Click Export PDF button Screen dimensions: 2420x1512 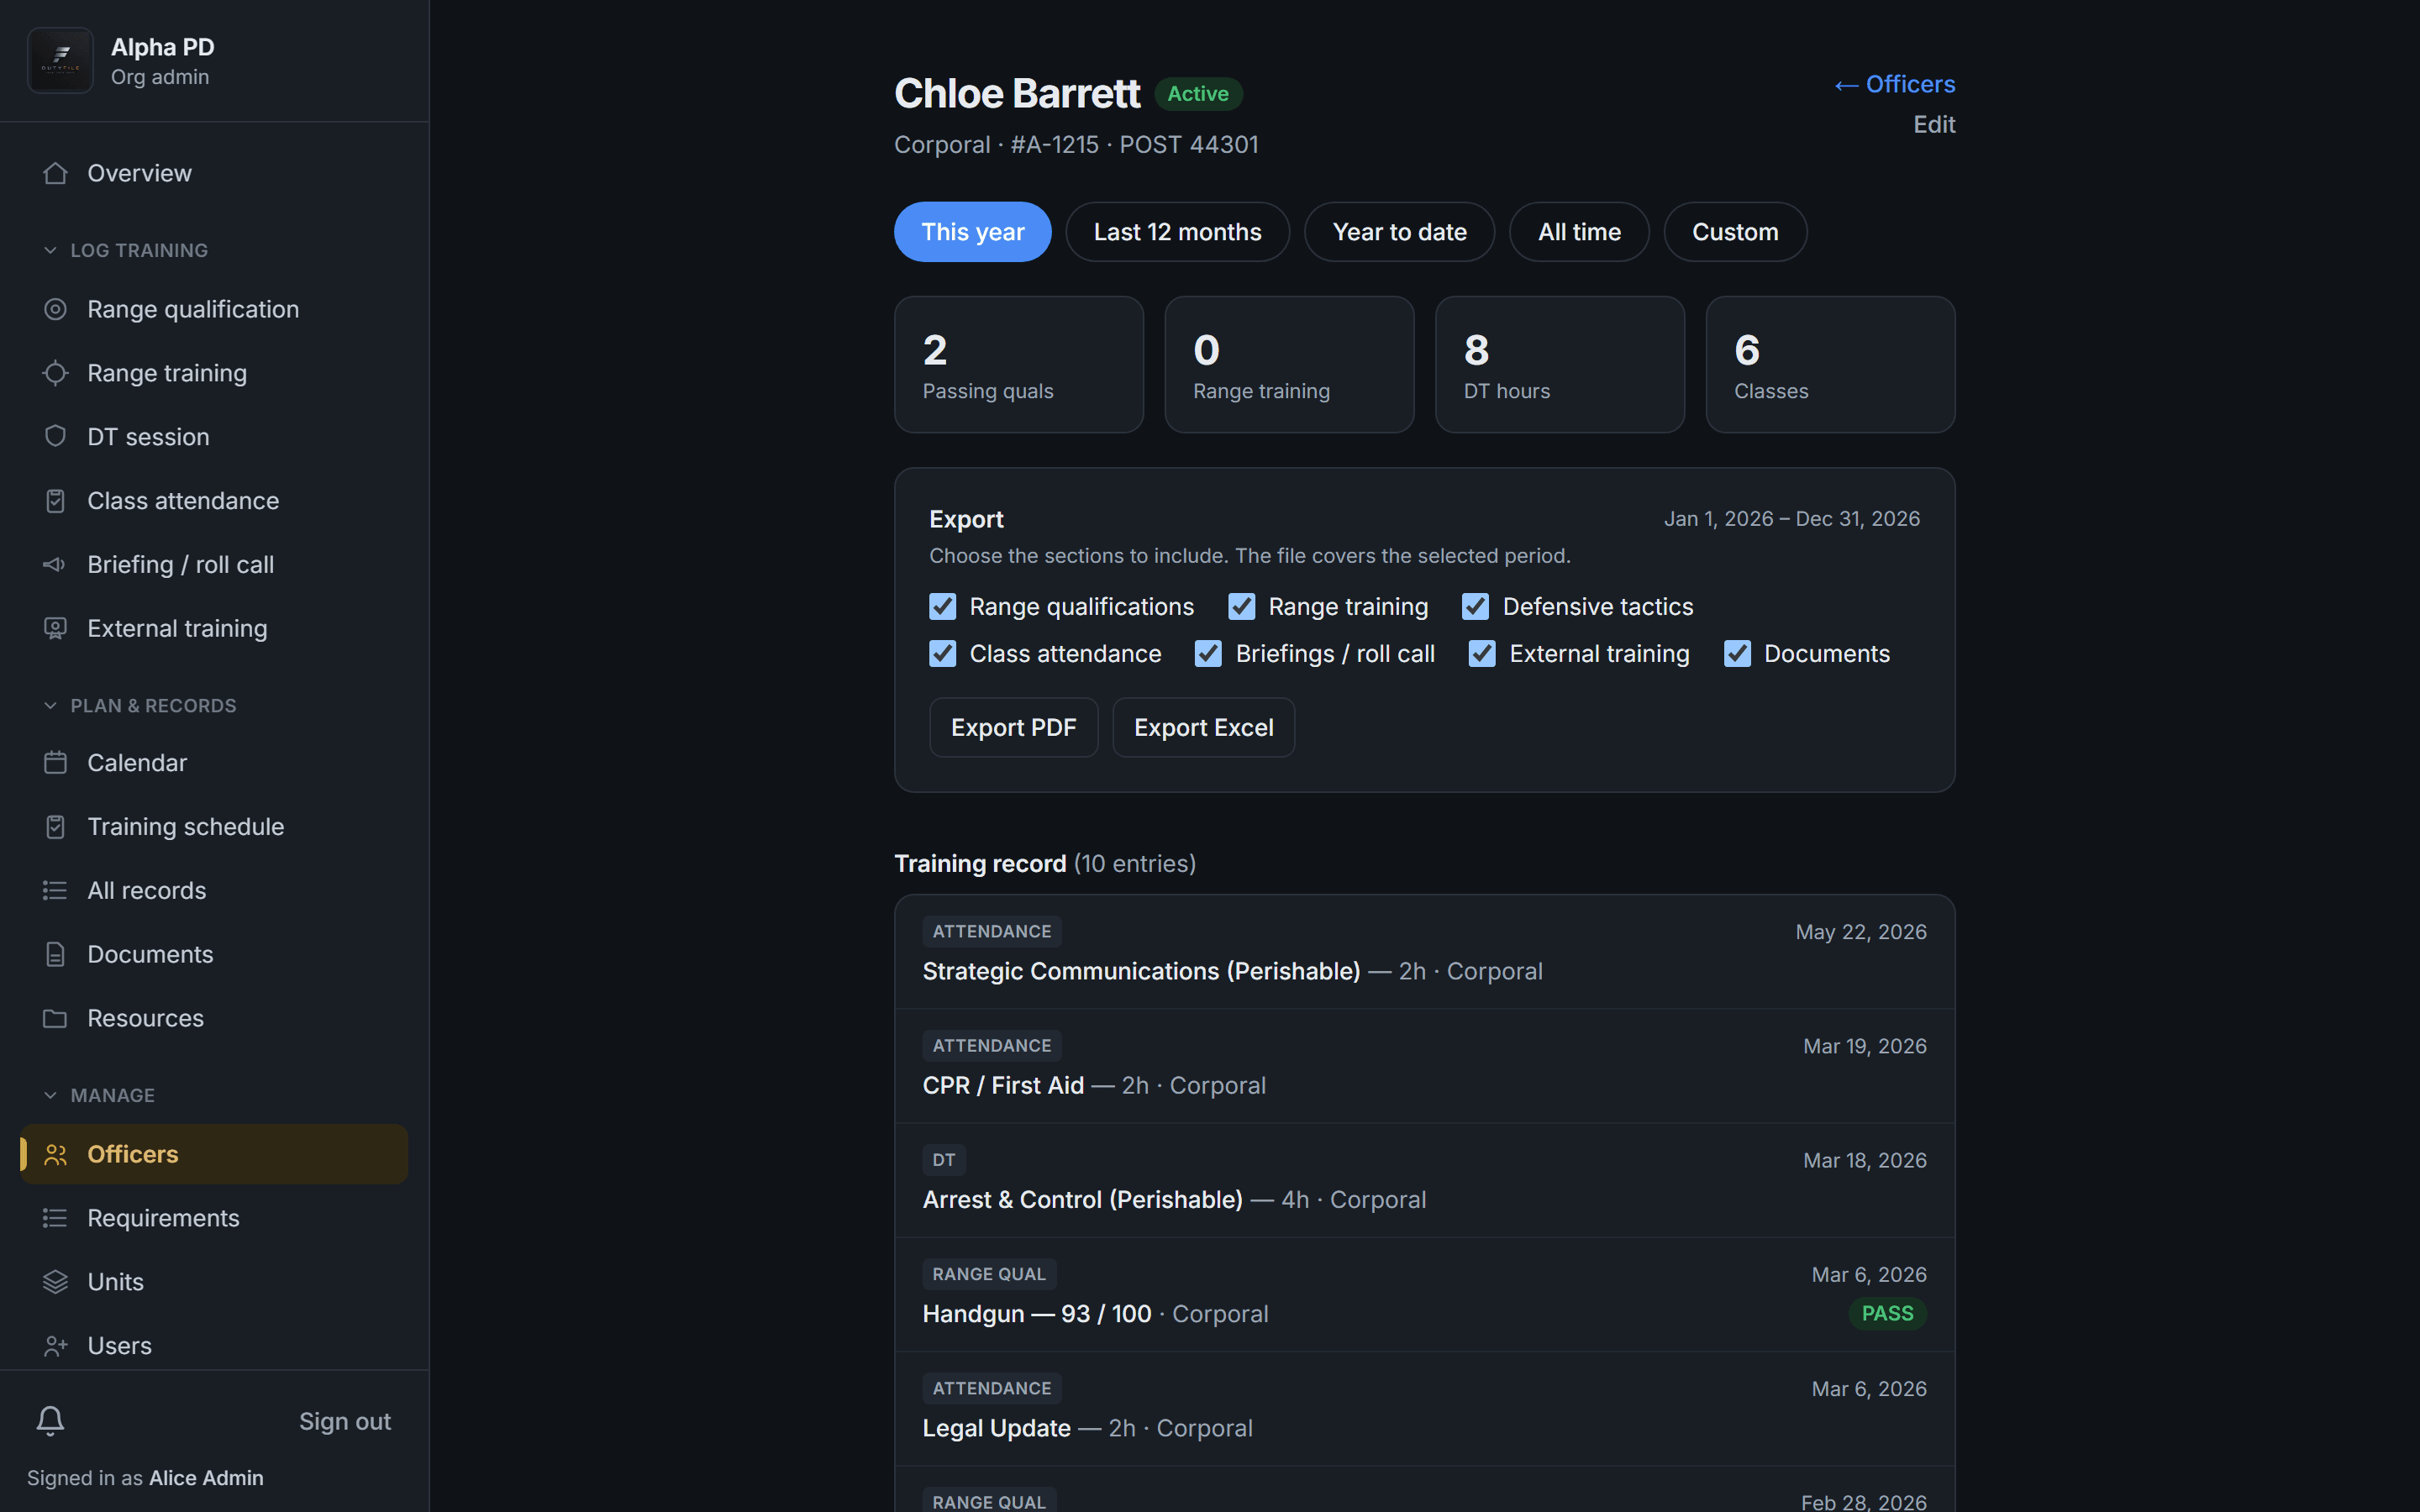1013,728
